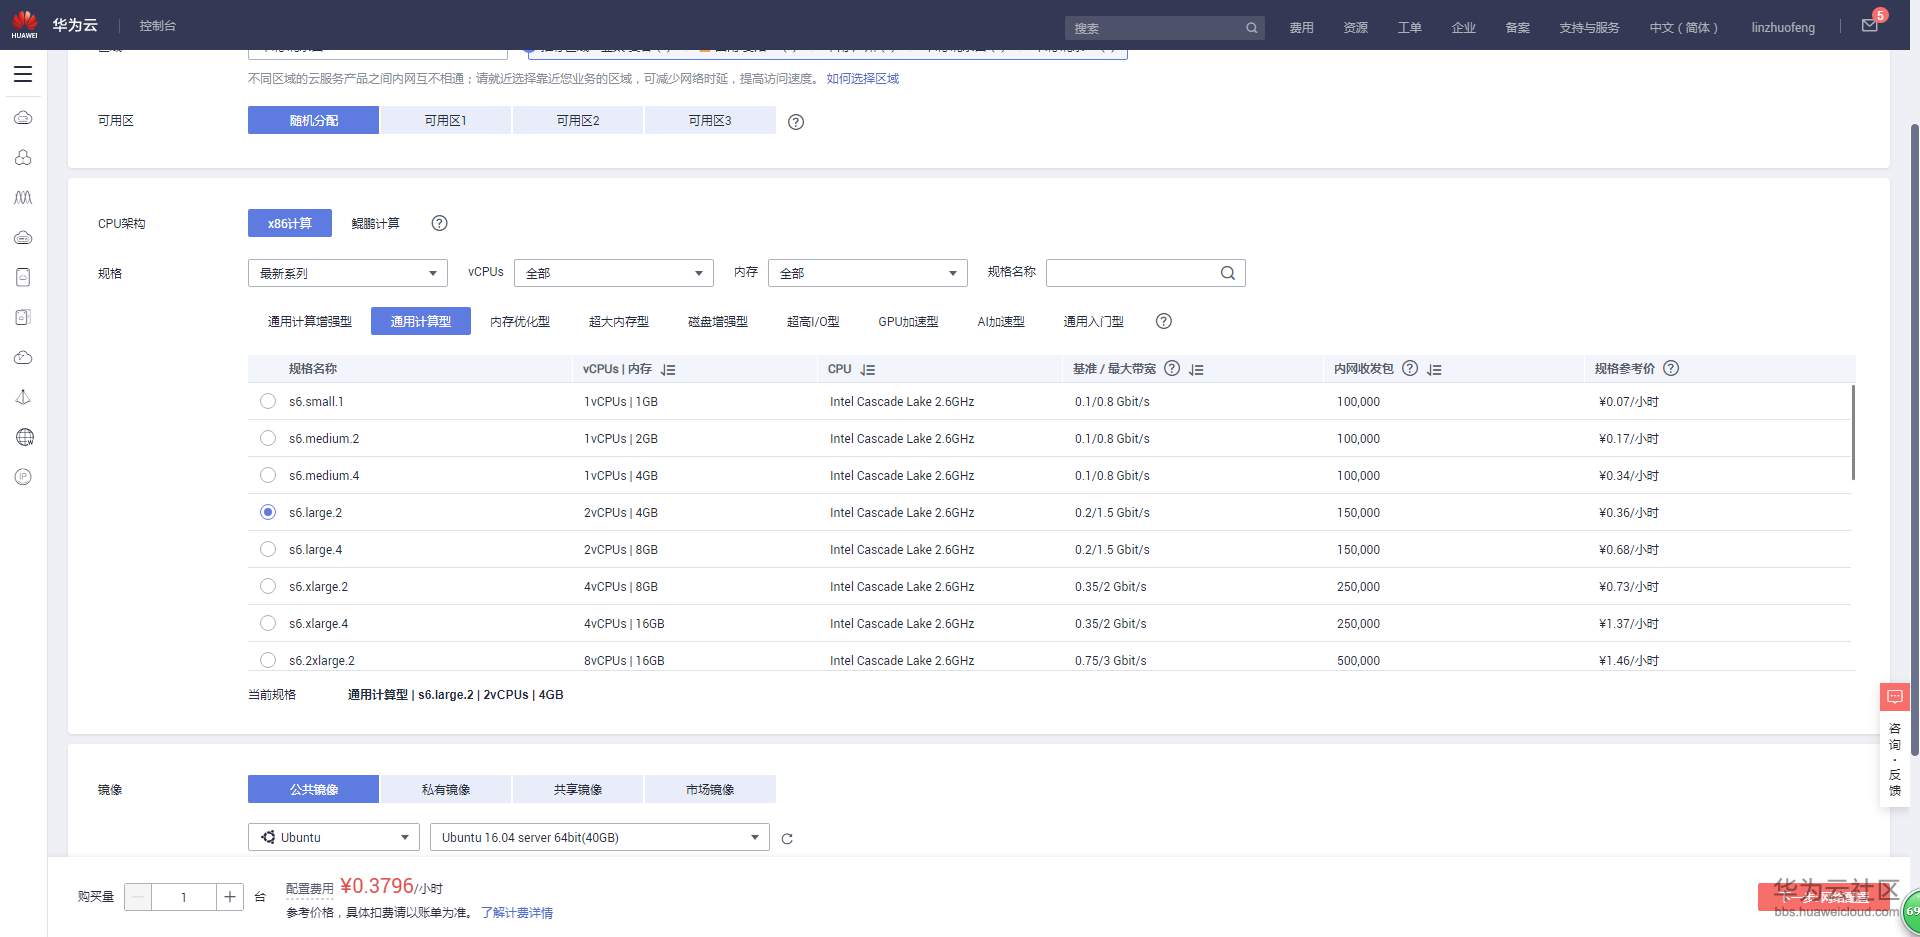Click the magnifier in the top search box

pyautogui.click(x=1251, y=28)
